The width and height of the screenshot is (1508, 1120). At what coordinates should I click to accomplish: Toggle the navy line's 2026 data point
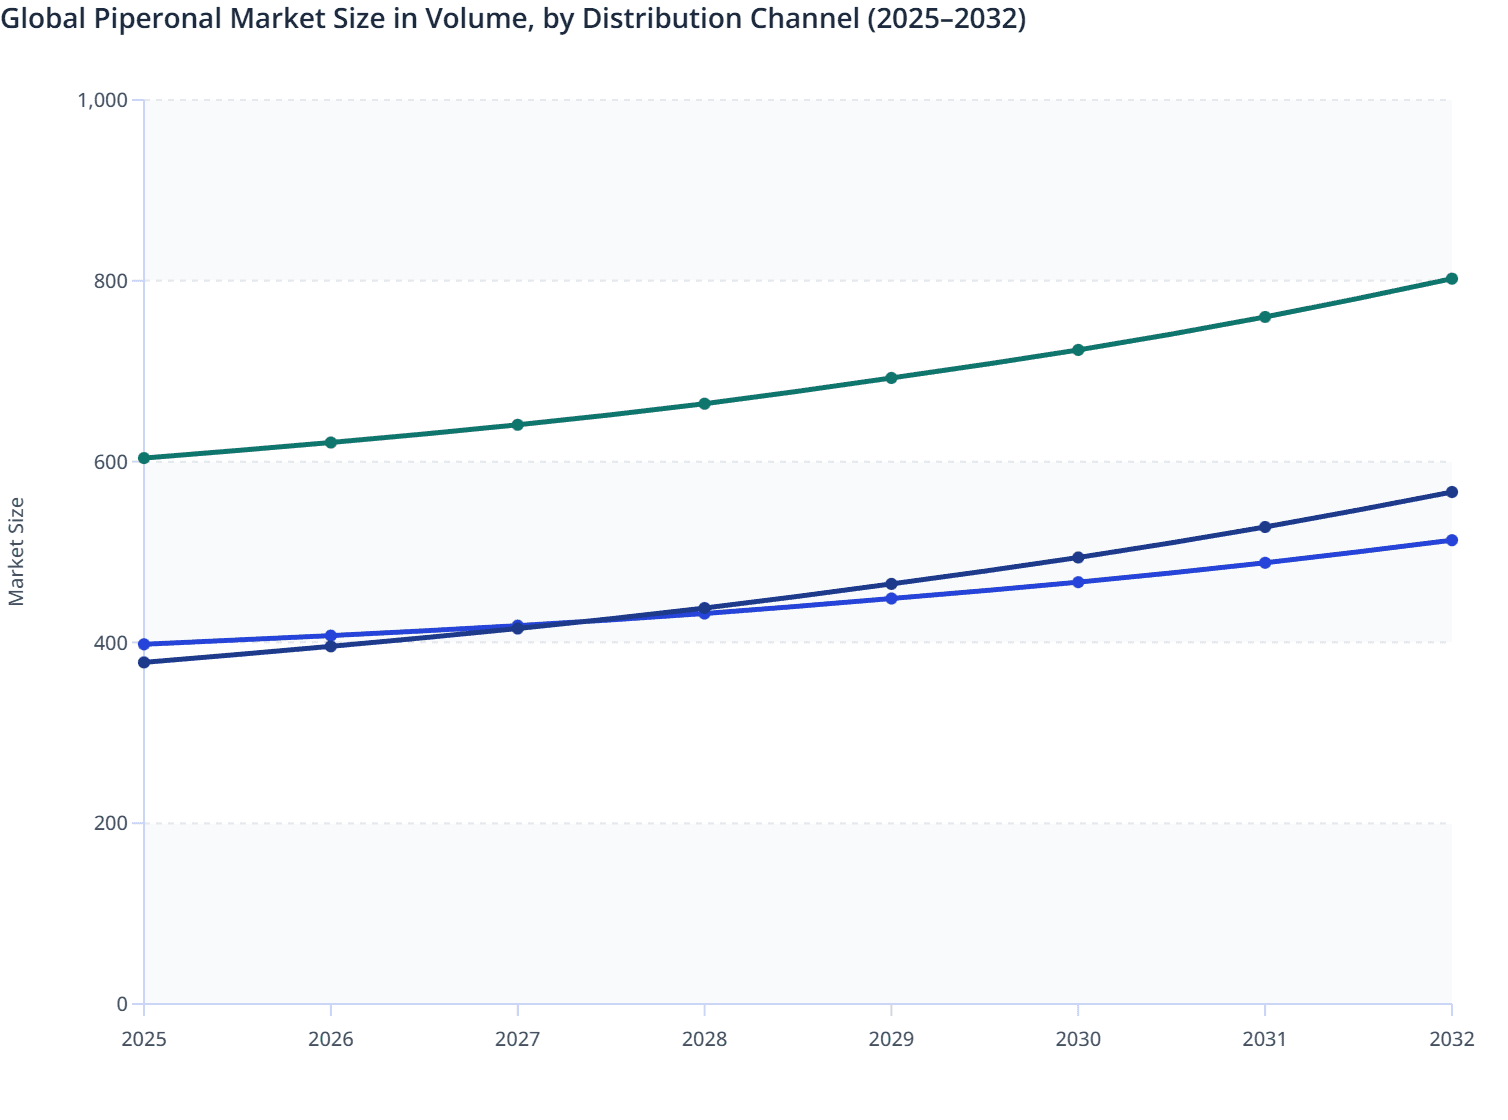click(330, 647)
